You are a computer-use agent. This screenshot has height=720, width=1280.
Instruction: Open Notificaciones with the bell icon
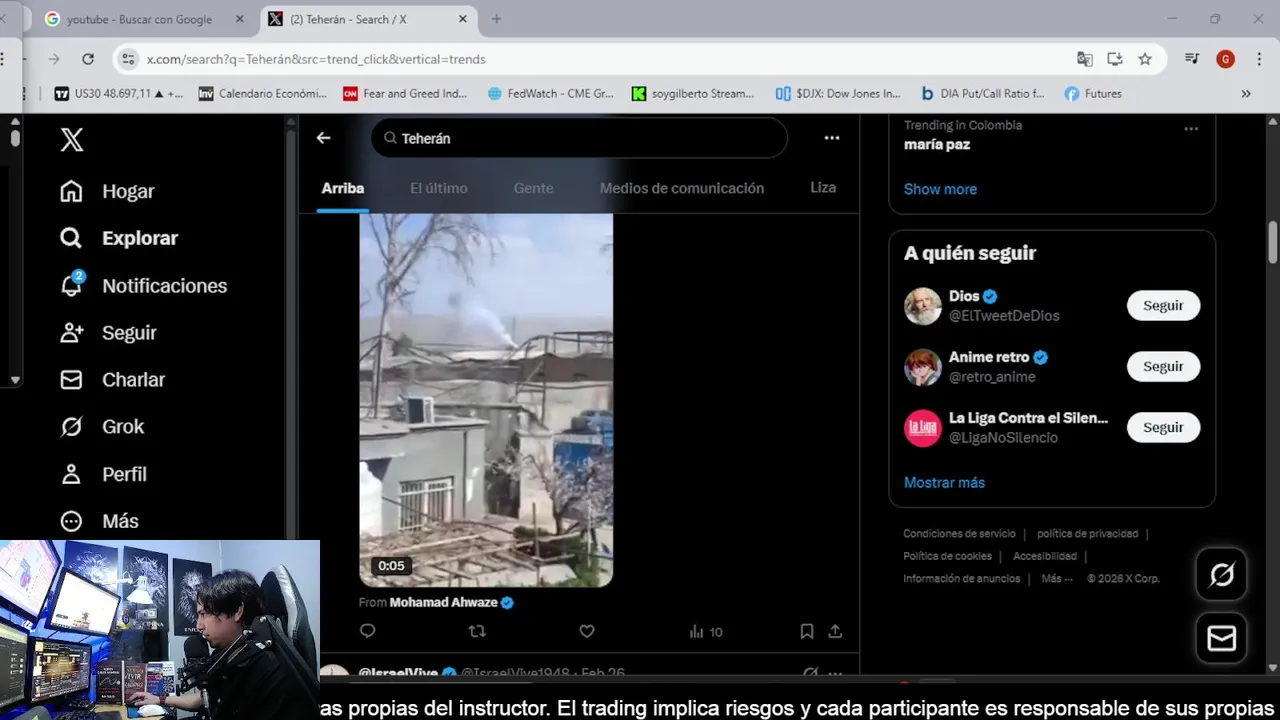tap(143, 286)
